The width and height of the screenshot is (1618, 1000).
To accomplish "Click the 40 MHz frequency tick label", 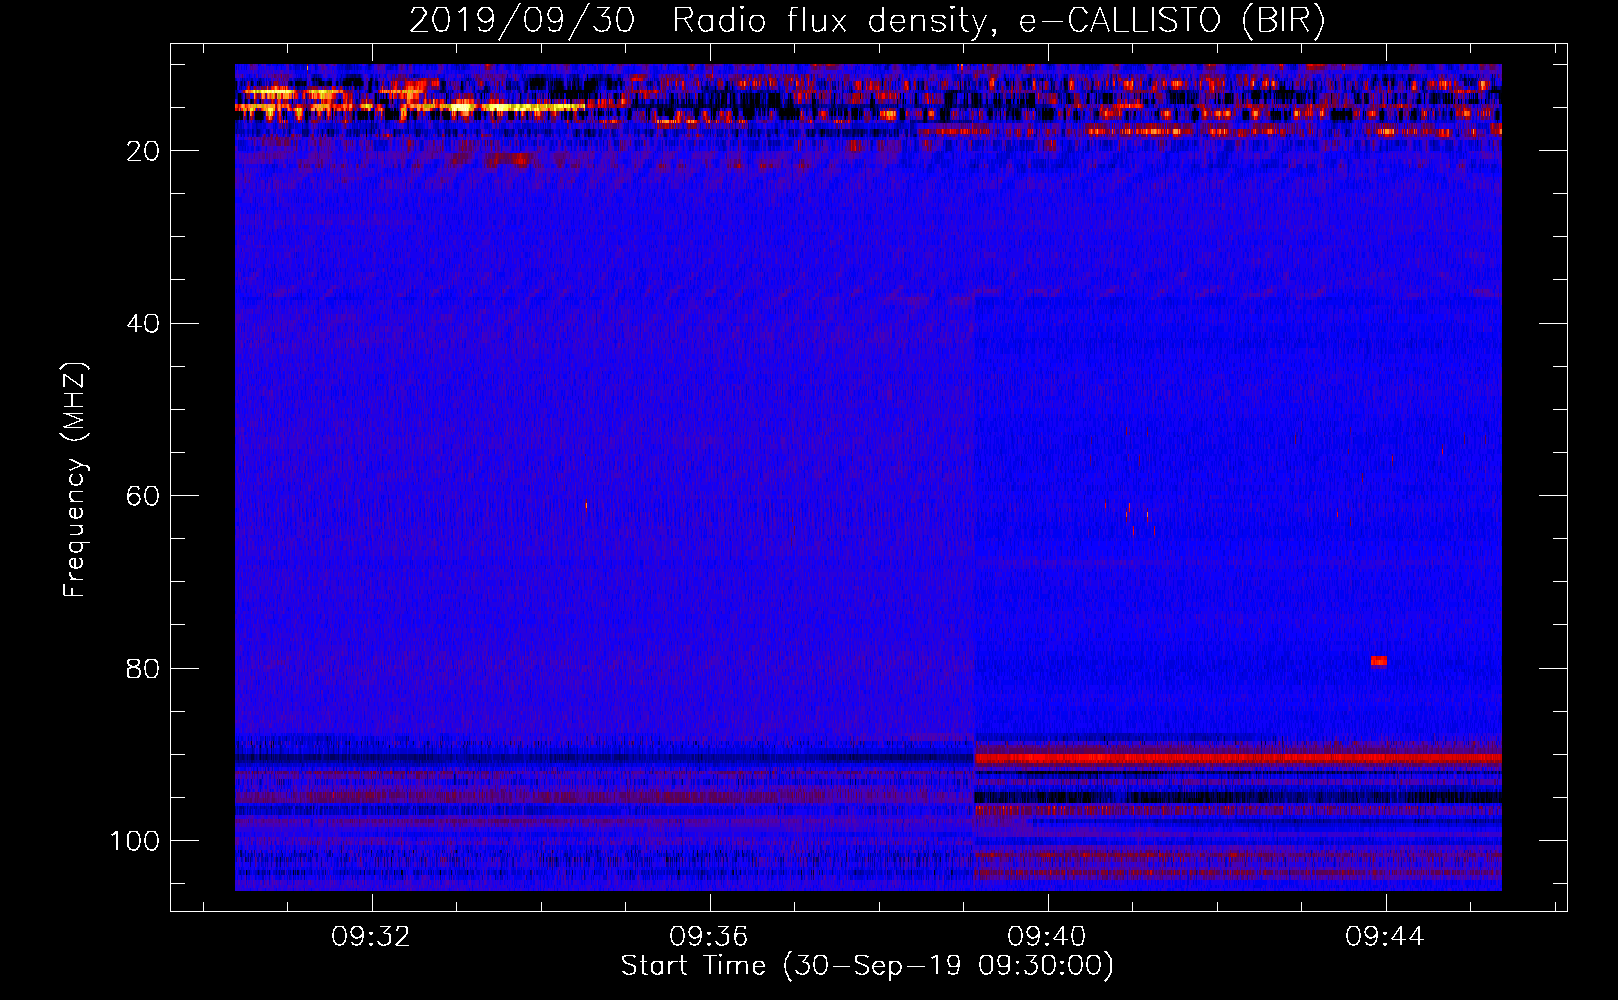I will (143, 323).
